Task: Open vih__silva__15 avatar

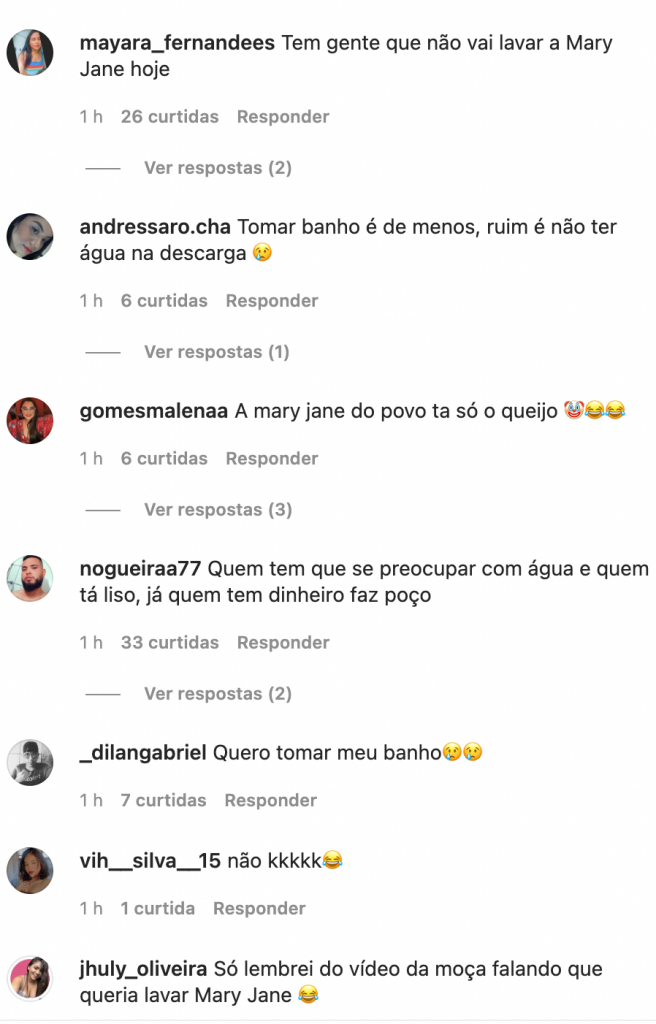Action: pyautogui.click(x=30, y=871)
